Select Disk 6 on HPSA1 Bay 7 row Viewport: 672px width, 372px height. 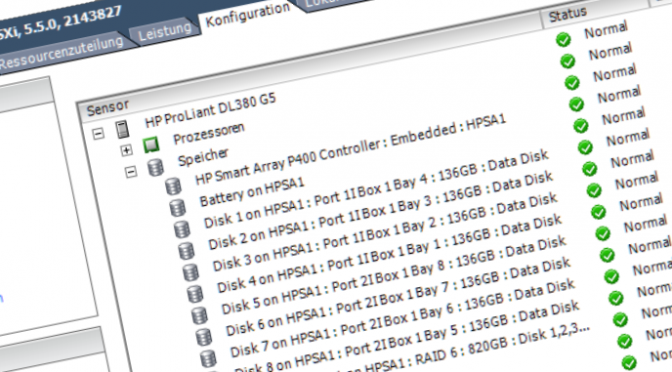coord(398,296)
